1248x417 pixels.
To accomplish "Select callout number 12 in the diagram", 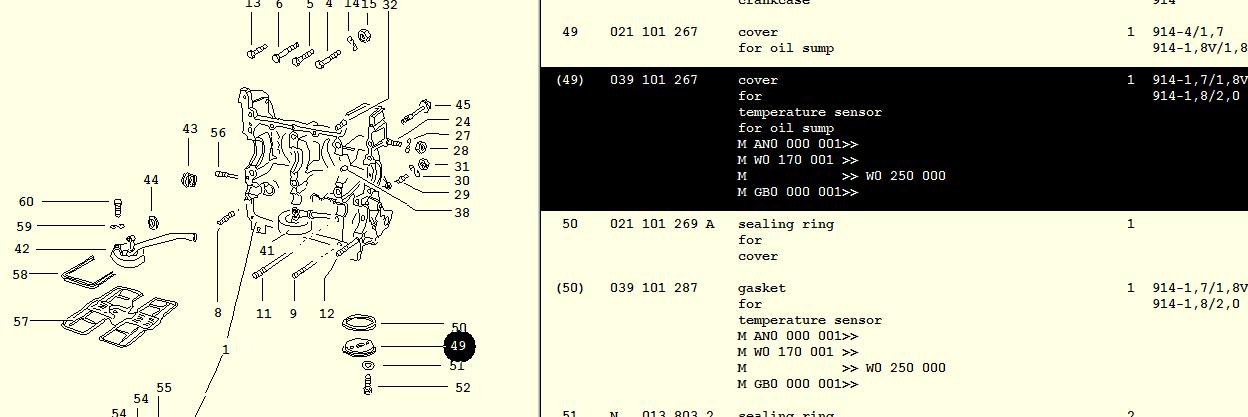I will click(327, 313).
